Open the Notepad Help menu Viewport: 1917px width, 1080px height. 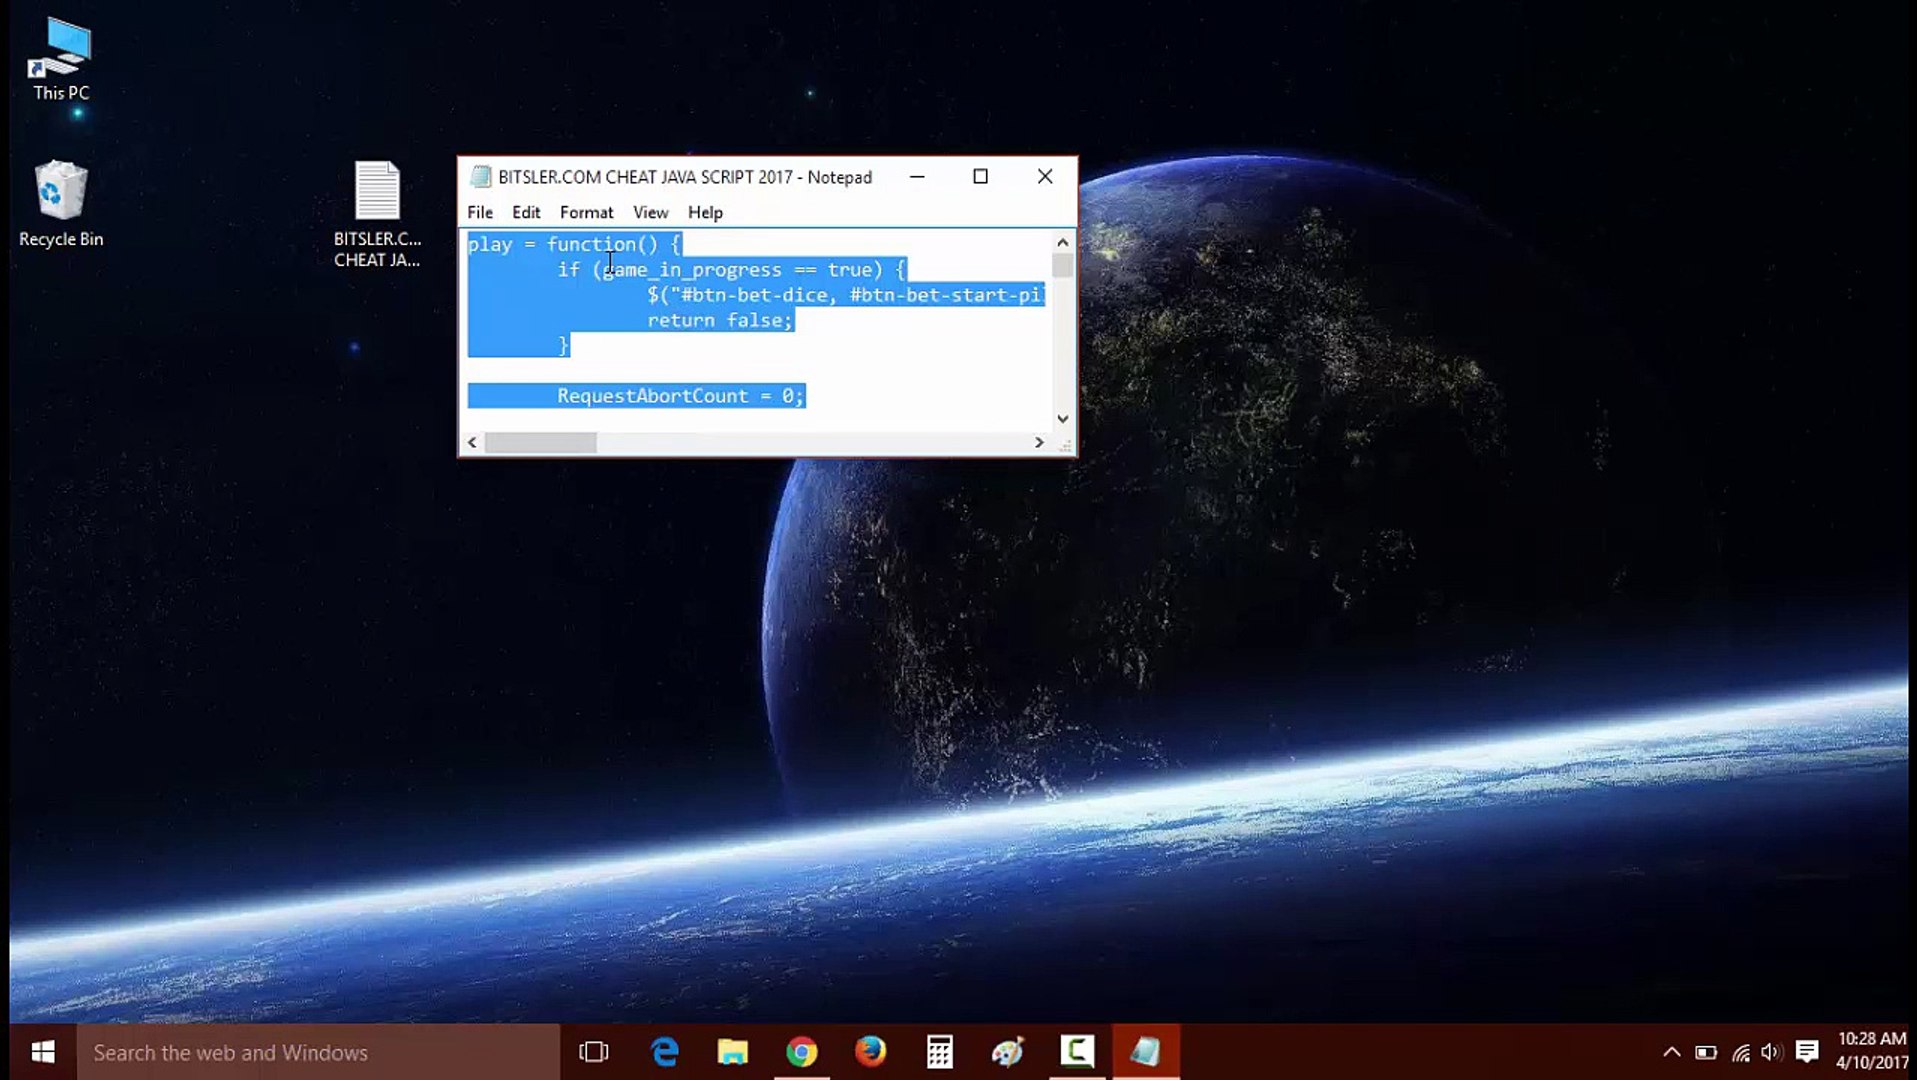coord(705,212)
